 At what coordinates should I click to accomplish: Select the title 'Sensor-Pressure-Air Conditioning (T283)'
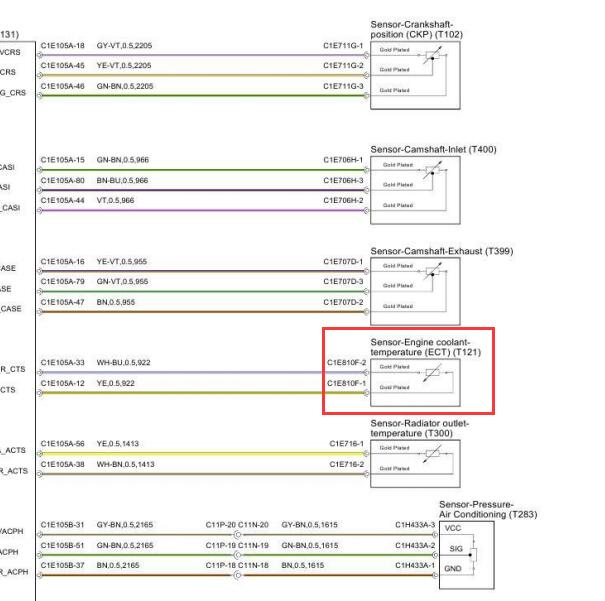[488, 509]
